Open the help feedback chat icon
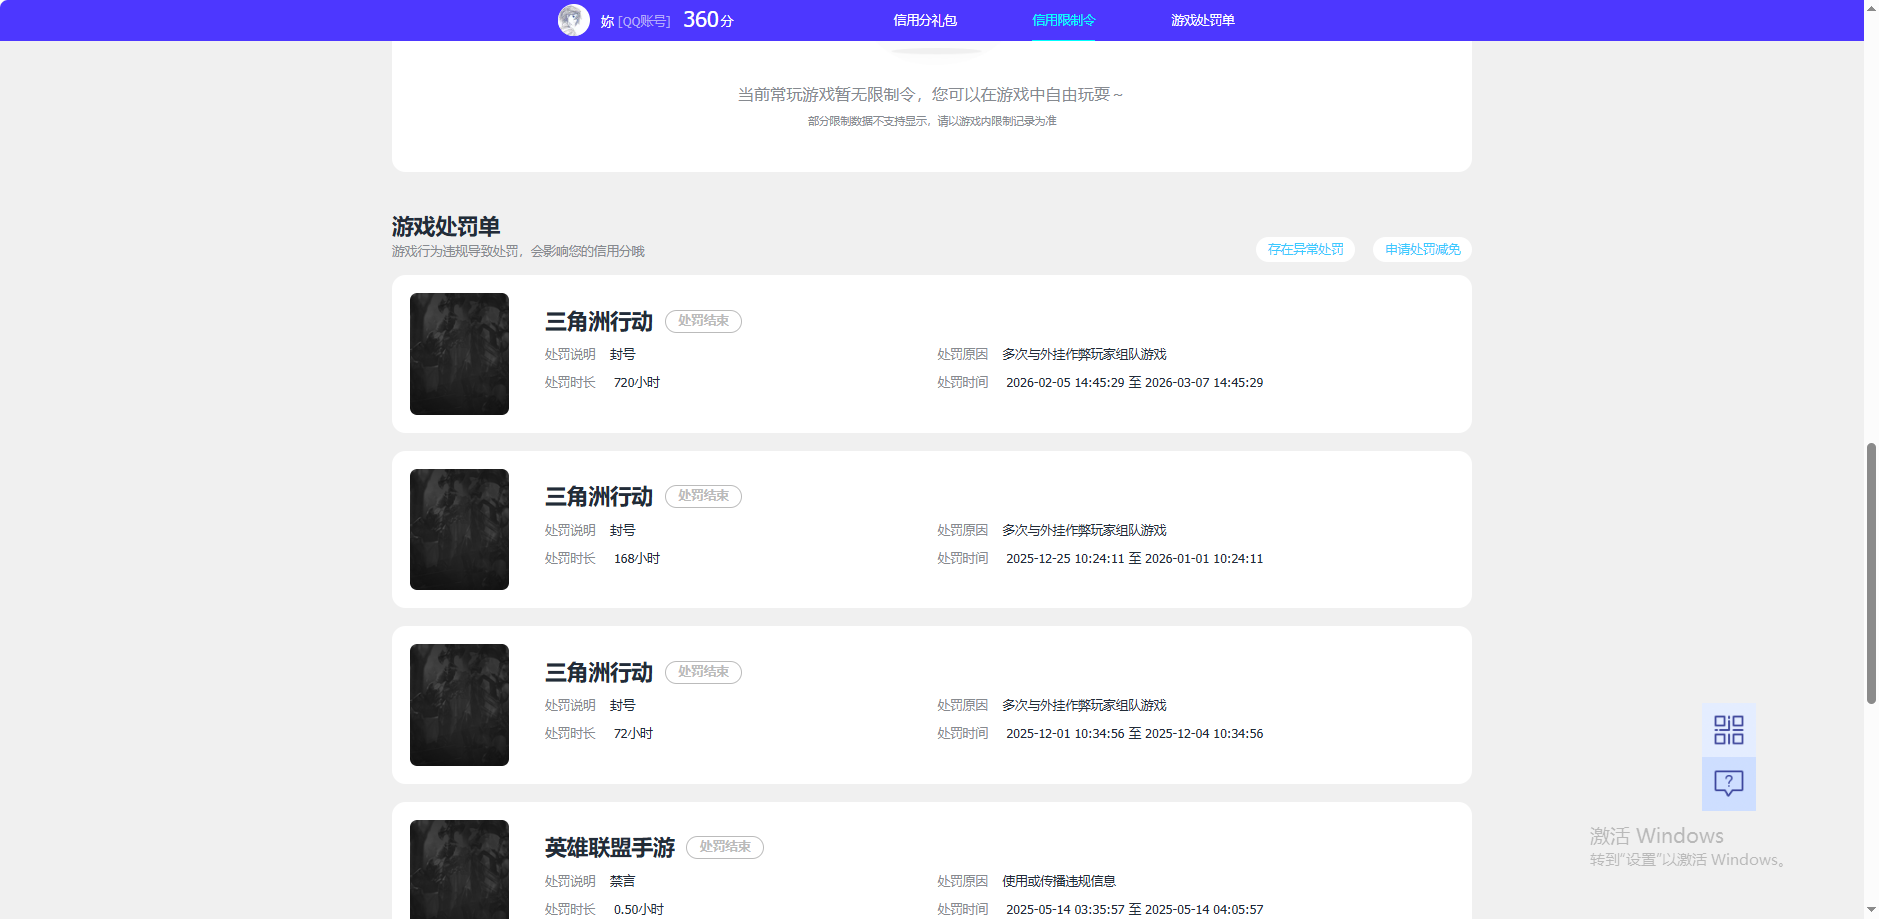Screen dimensions: 1879x919 [1729, 783]
